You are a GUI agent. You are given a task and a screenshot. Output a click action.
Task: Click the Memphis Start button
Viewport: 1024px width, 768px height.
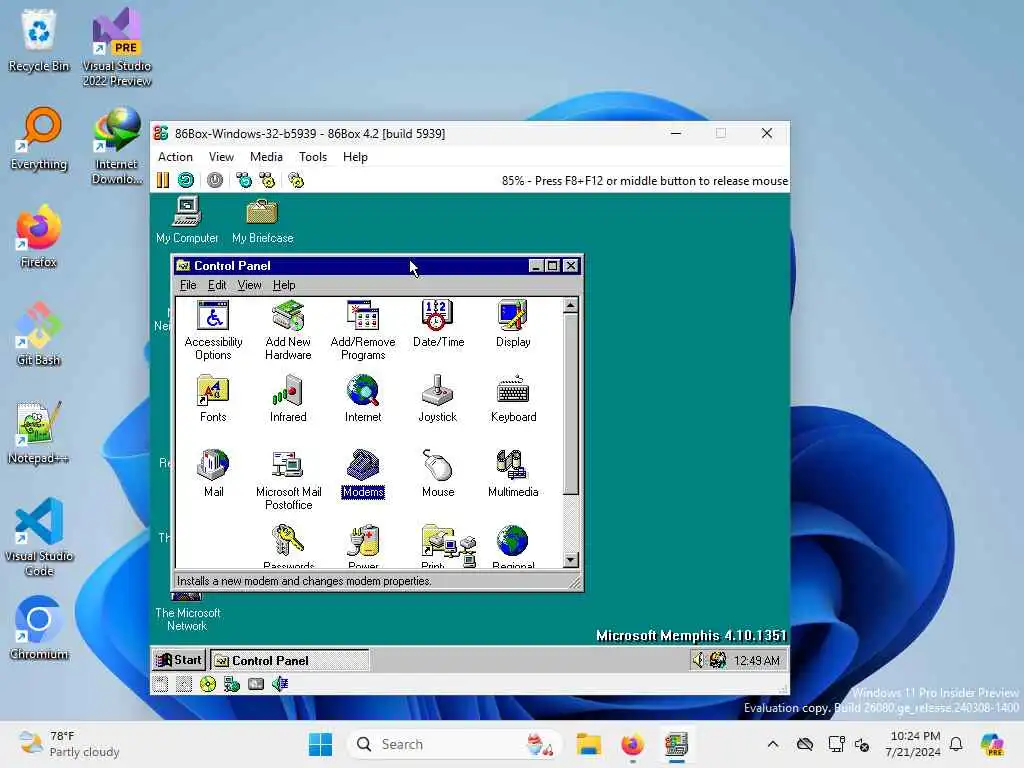179,660
